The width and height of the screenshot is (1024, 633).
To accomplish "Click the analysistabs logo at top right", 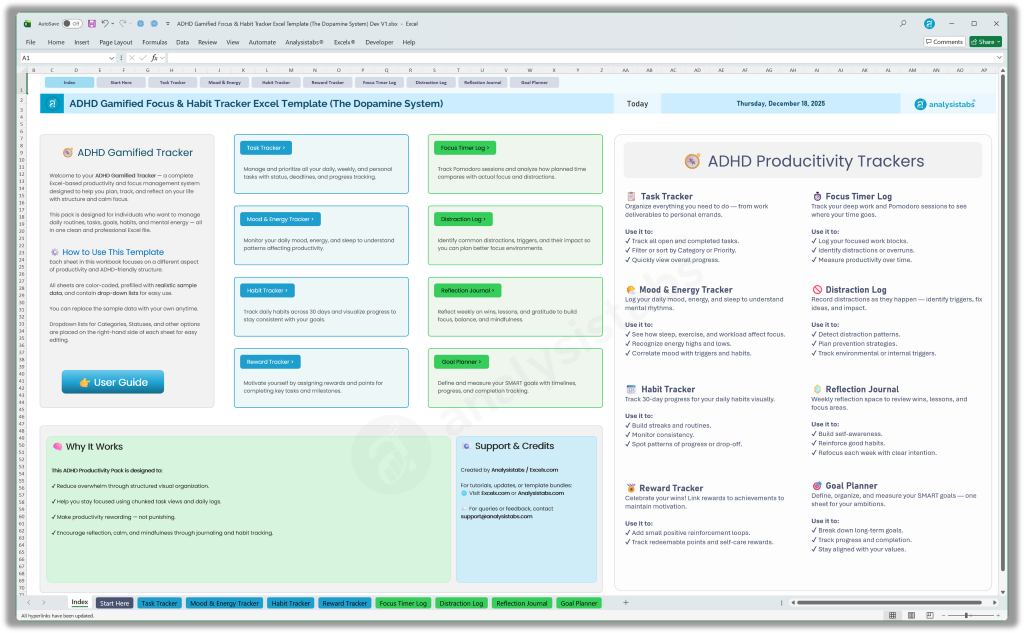I will coord(944,103).
